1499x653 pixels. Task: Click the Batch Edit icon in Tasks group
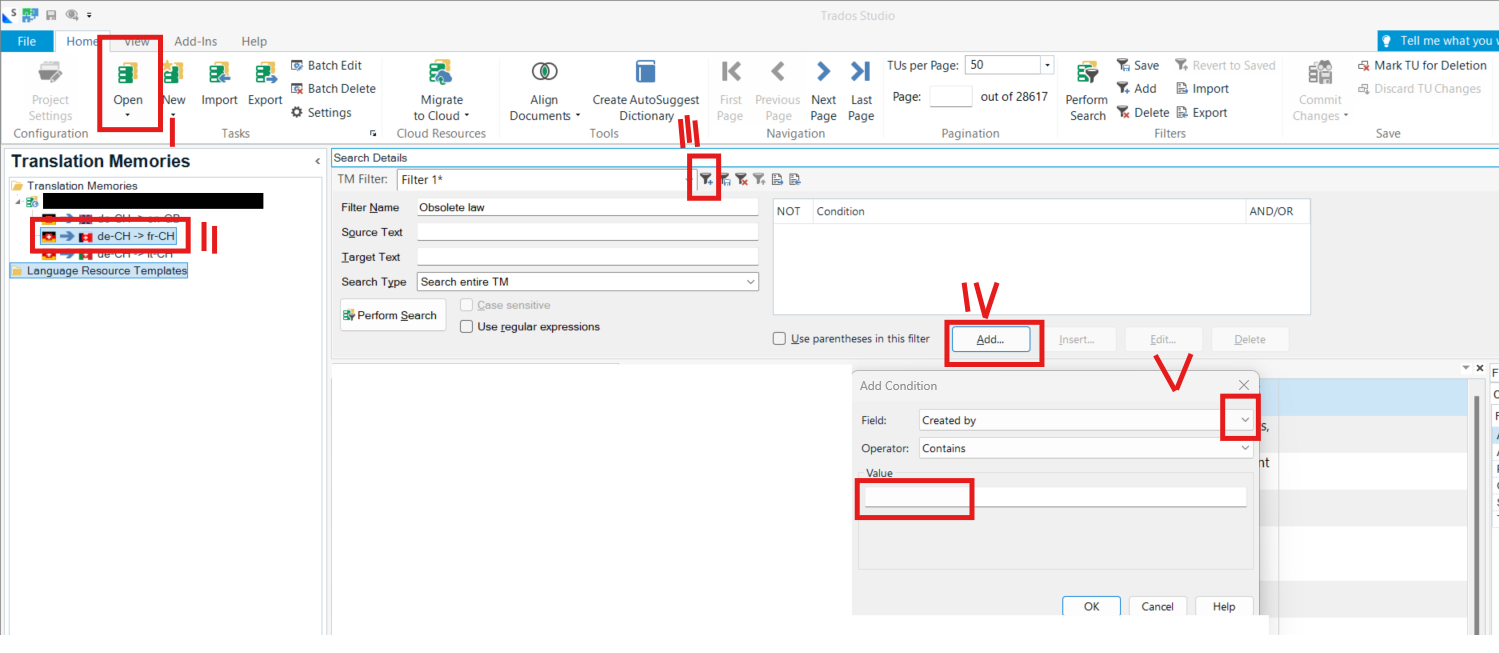pos(296,65)
